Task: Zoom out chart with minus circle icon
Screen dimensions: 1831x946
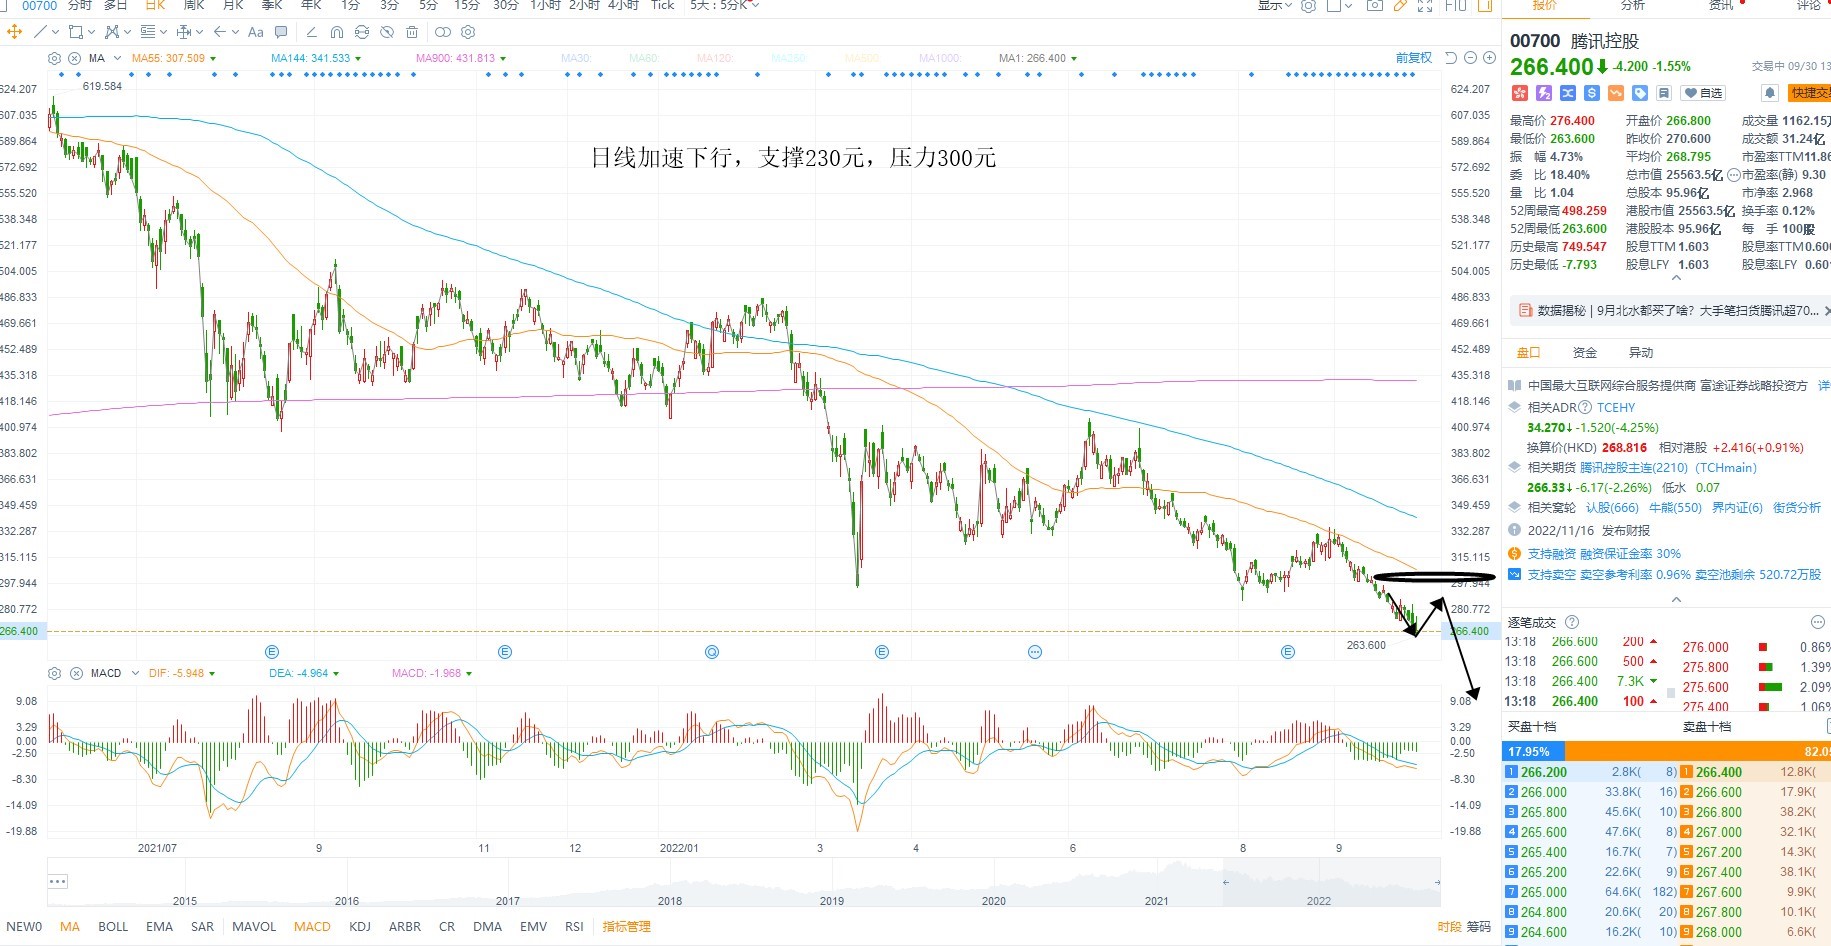Action: tap(1470, 58)
